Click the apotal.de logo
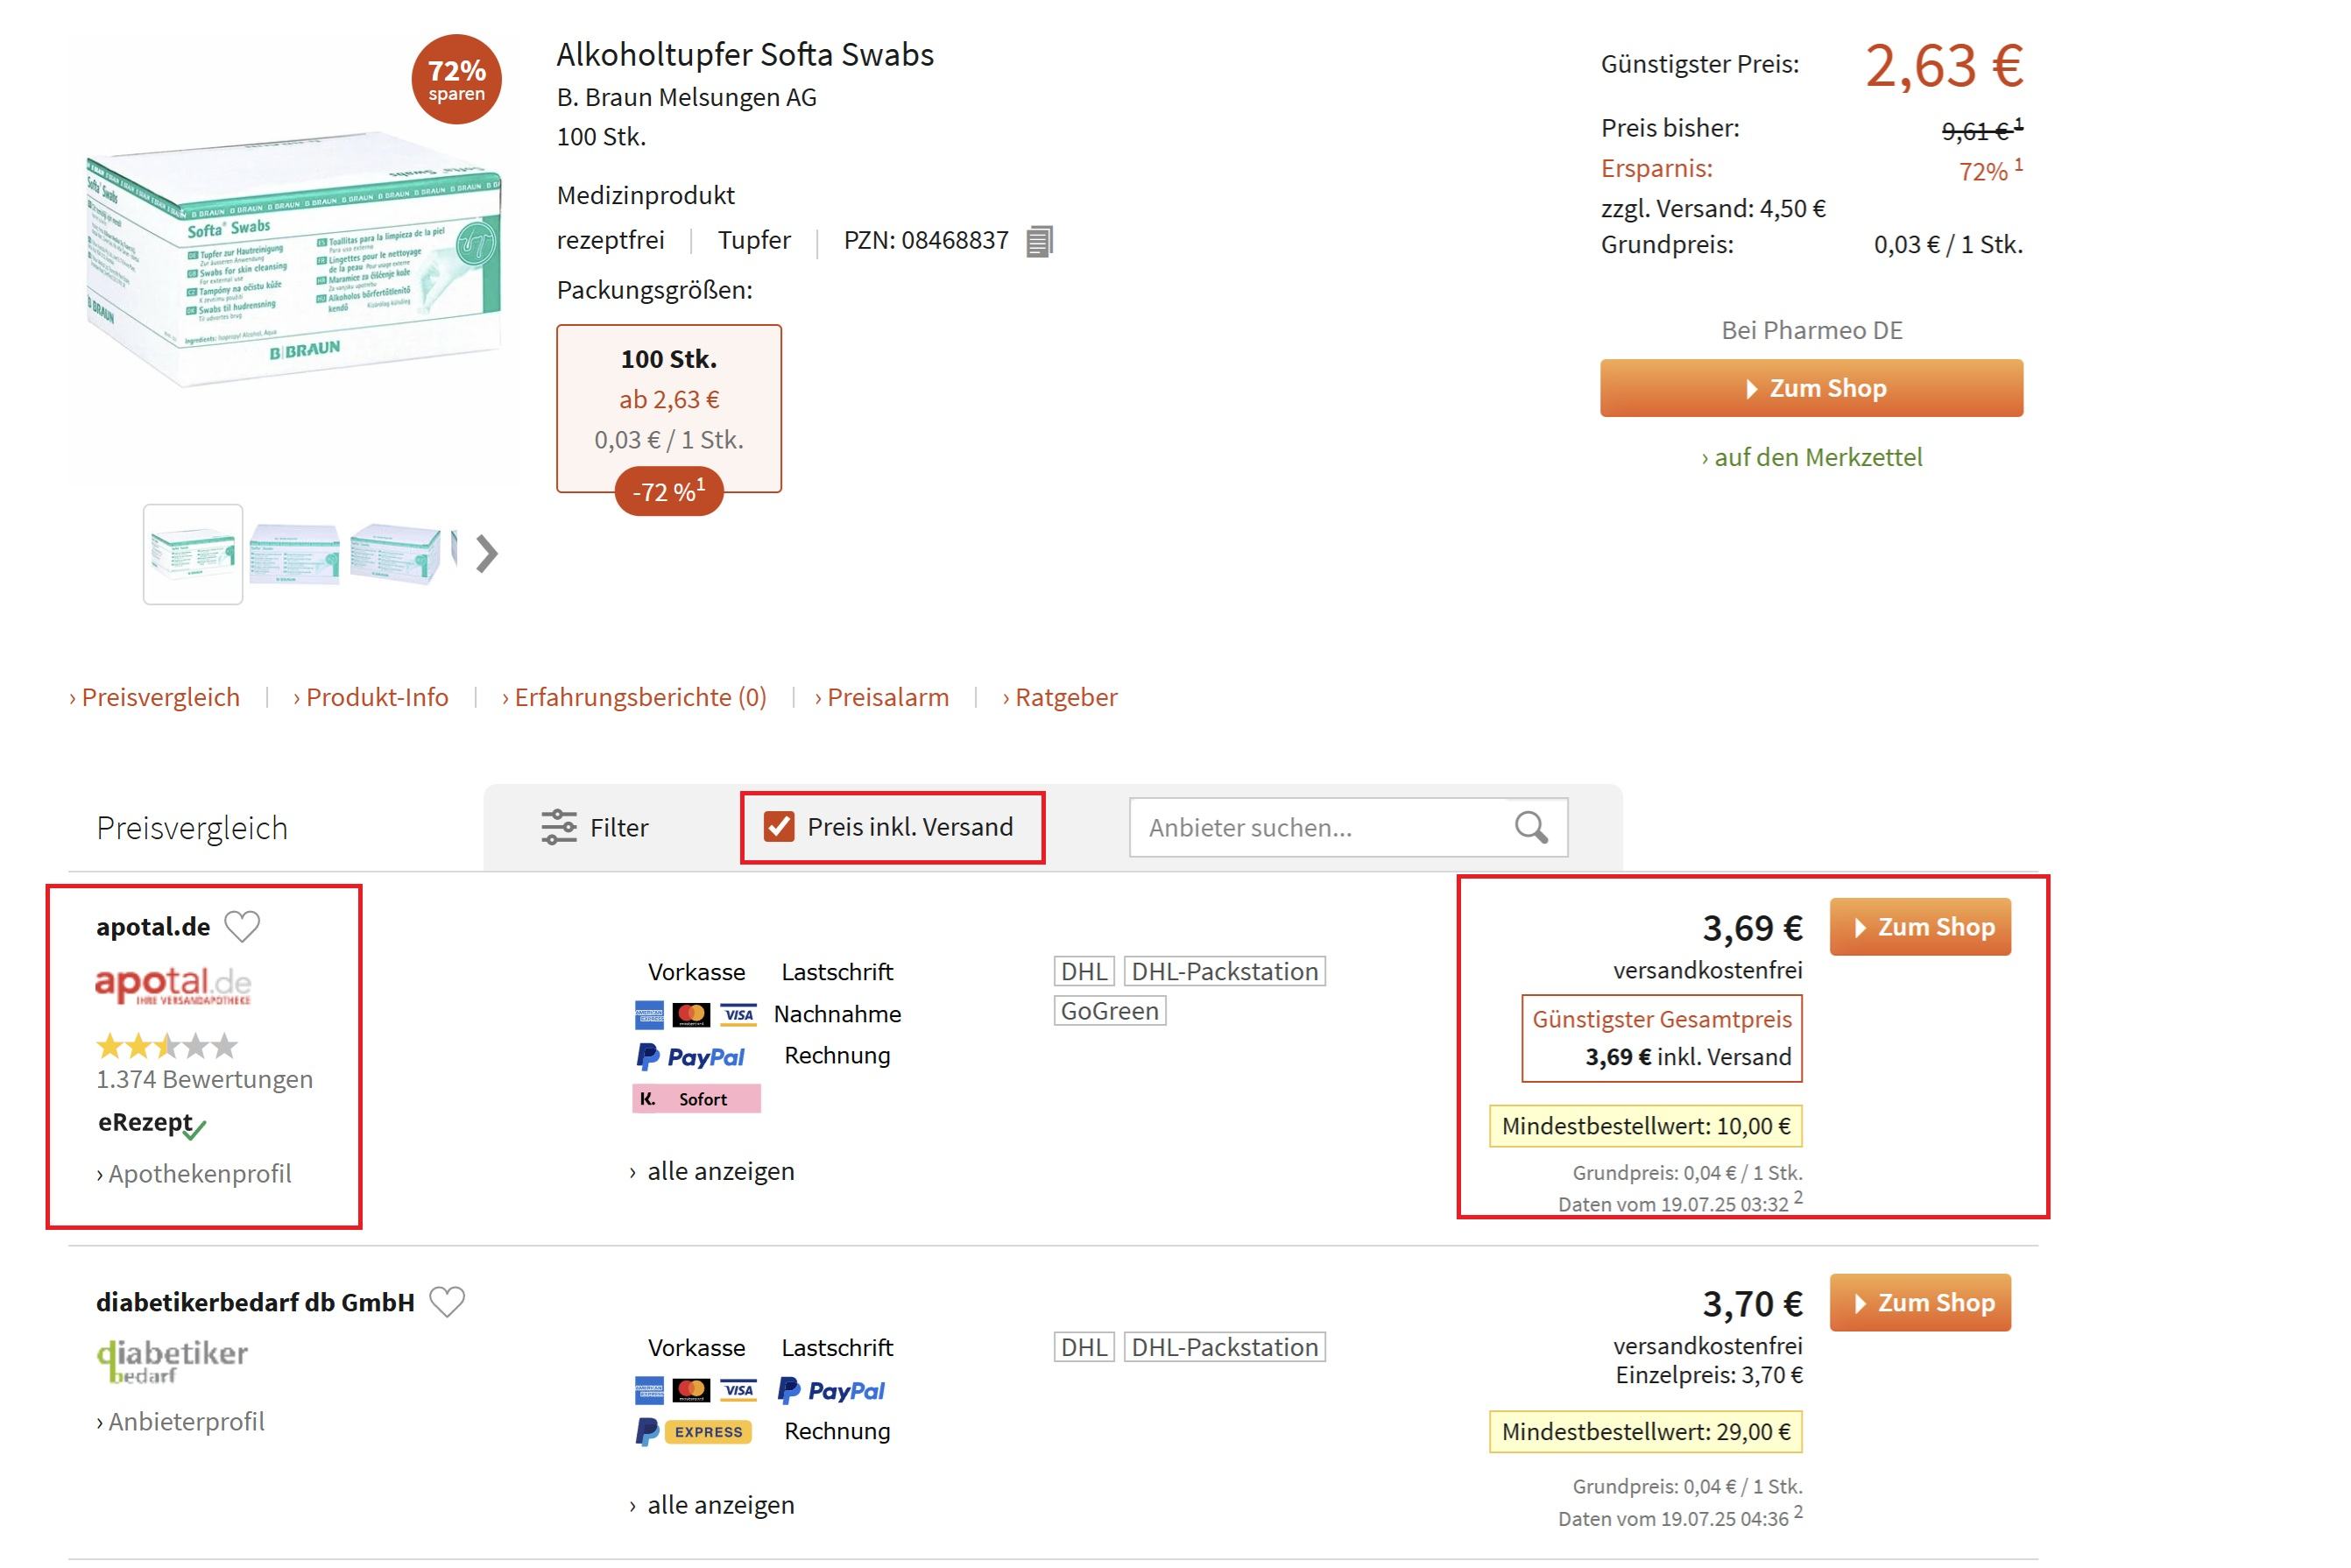This screenshot has height=1568, width=2351. [173, 985]
